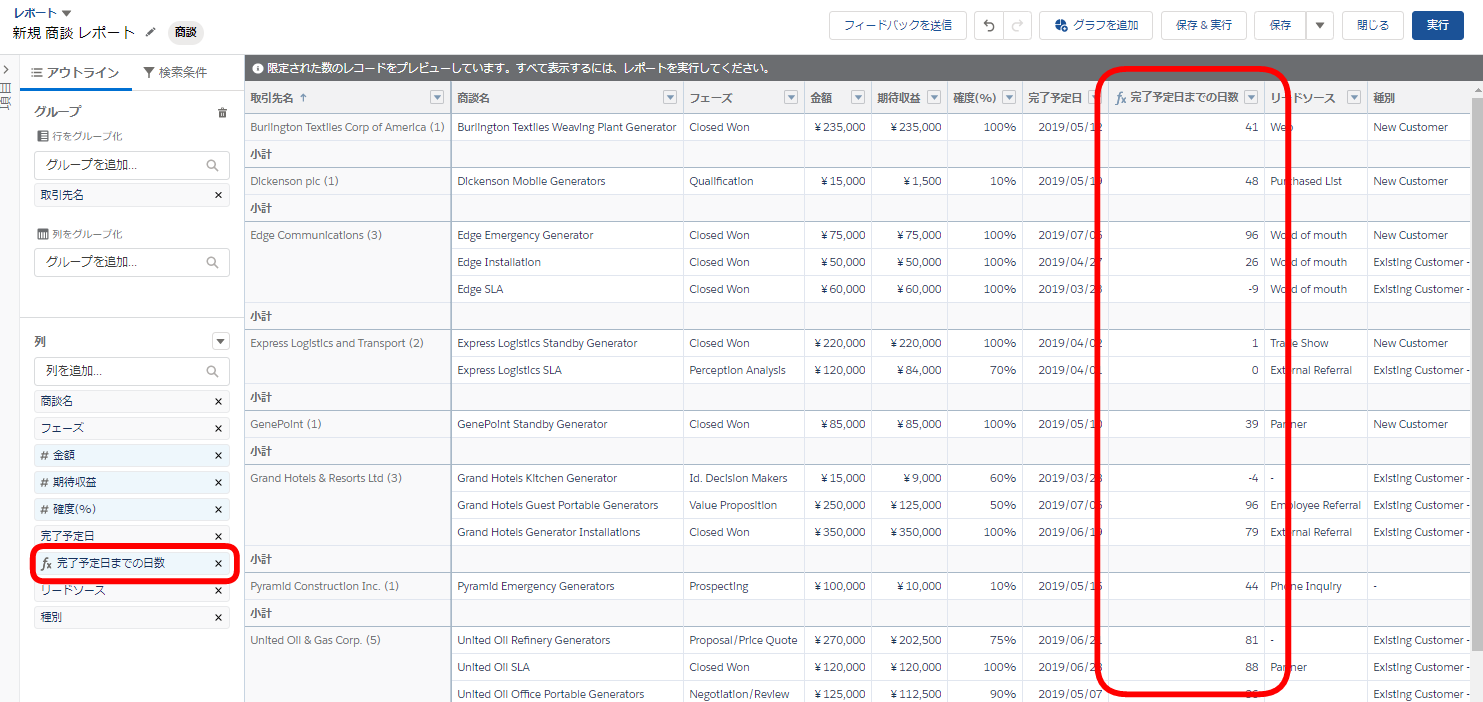
Task: Focus the column グループを追加 search field
Action: pyautogui.click(x=132, y=262)
